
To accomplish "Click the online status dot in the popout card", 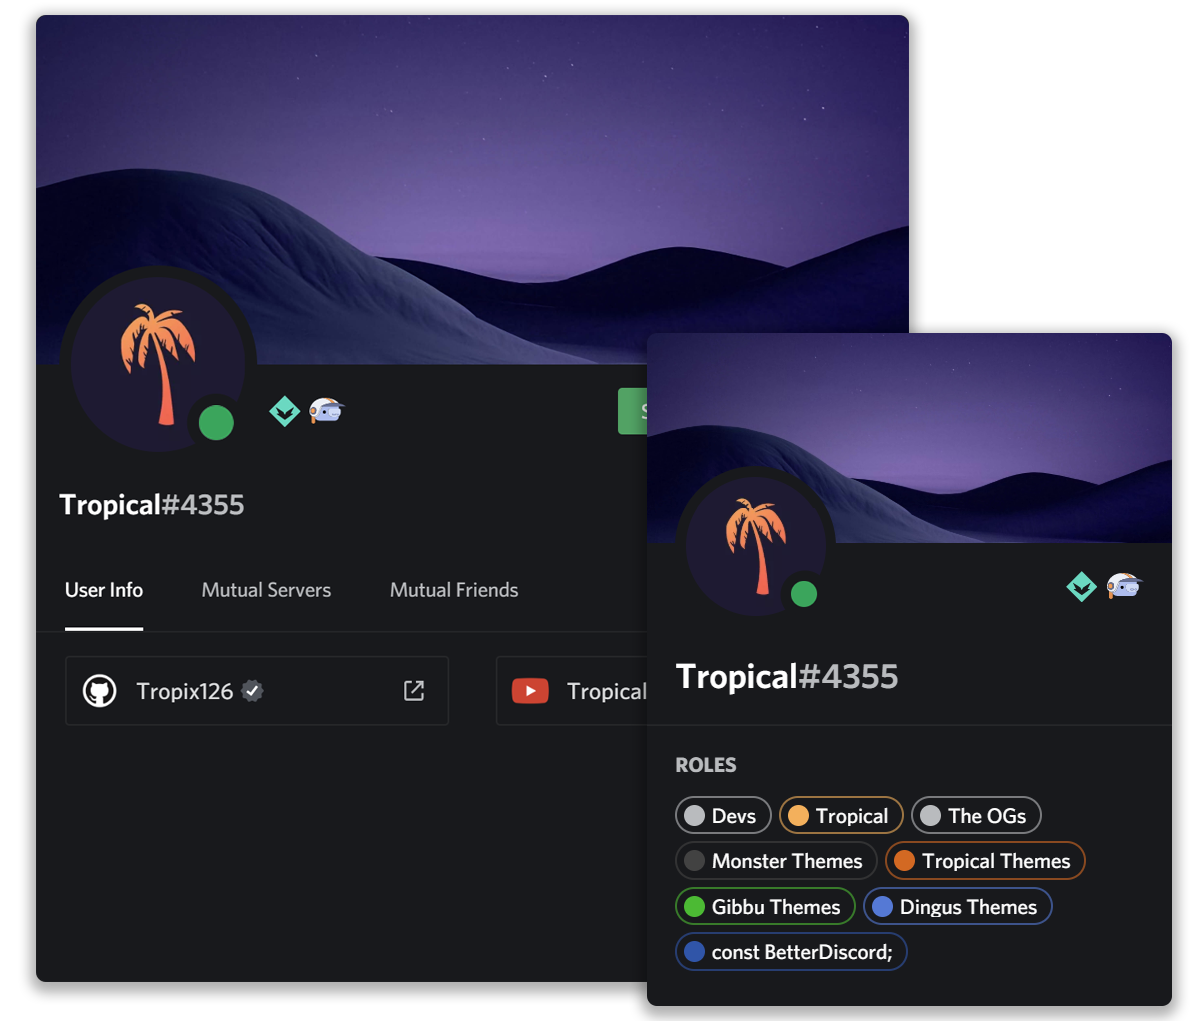I will coord(804,594).
